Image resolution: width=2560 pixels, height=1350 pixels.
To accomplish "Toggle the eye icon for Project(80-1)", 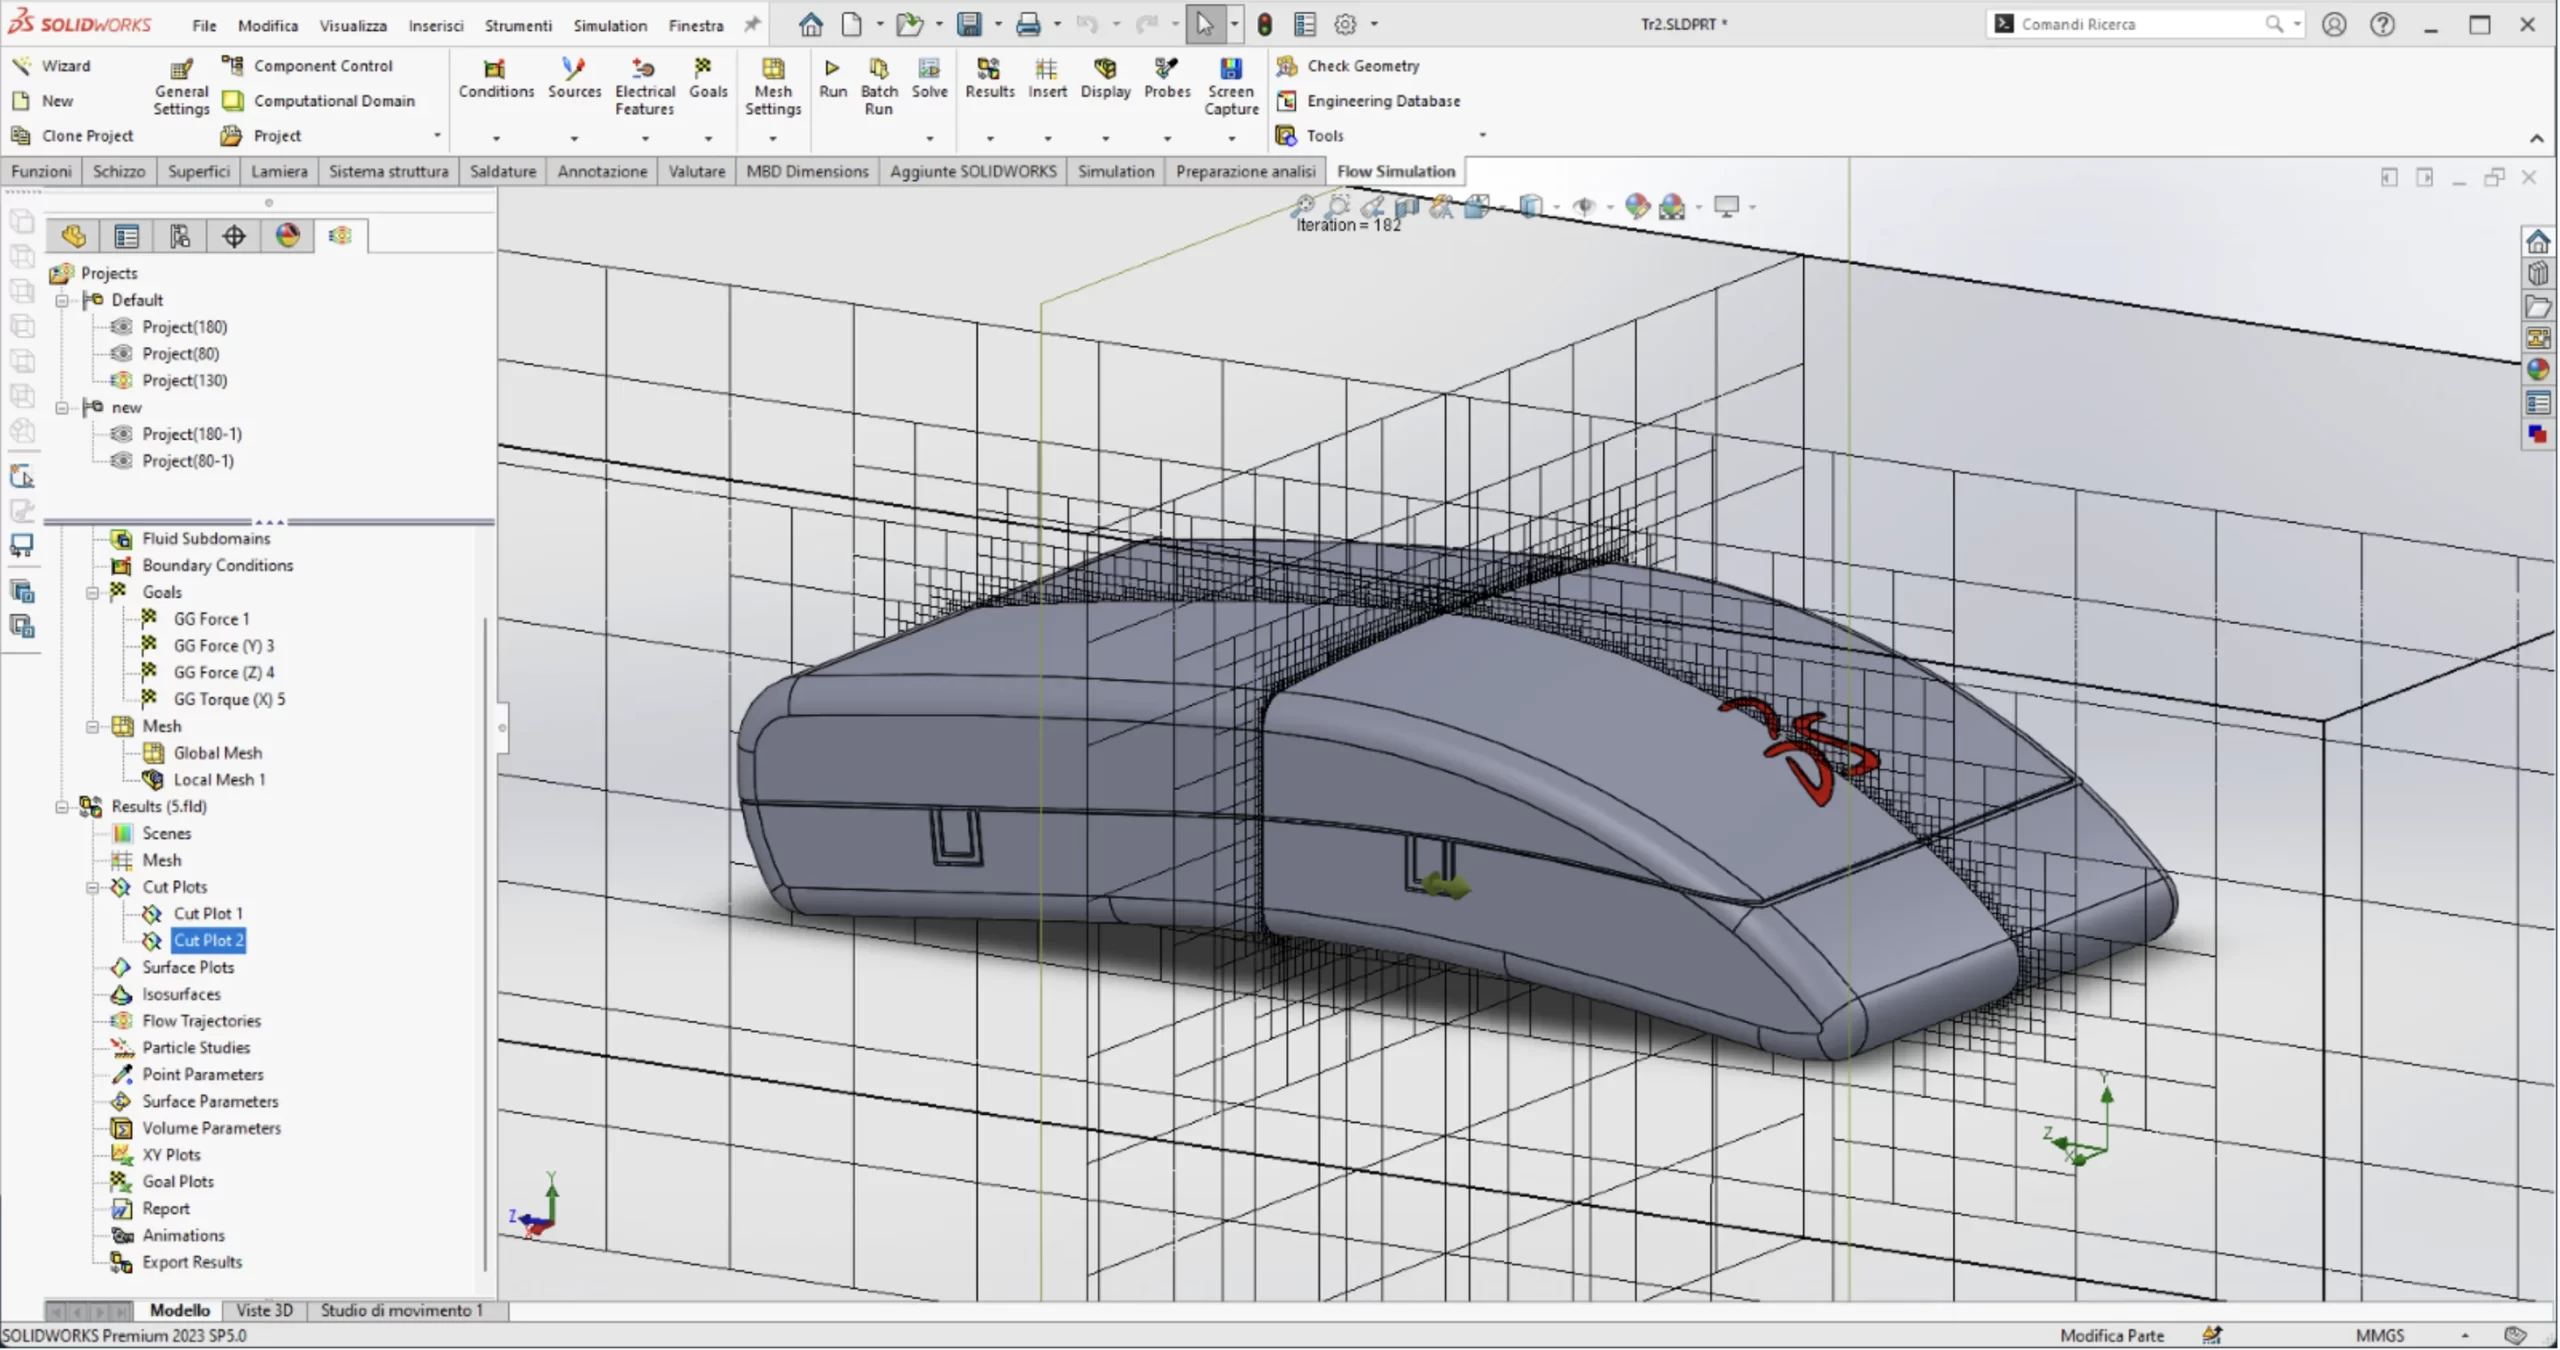I will [x=122, y=461].
